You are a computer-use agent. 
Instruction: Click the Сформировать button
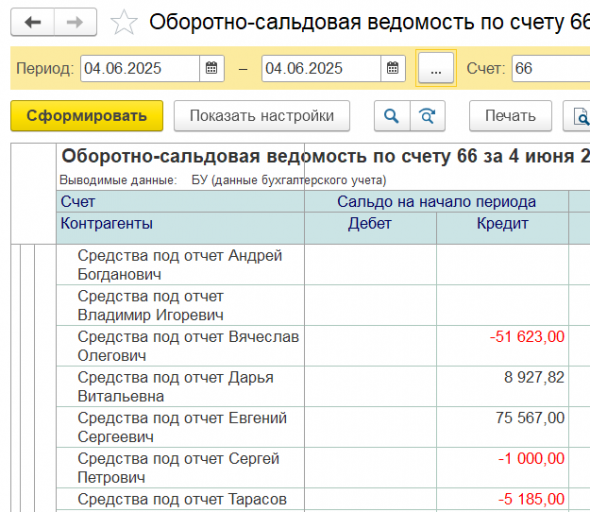coord(87,116)
